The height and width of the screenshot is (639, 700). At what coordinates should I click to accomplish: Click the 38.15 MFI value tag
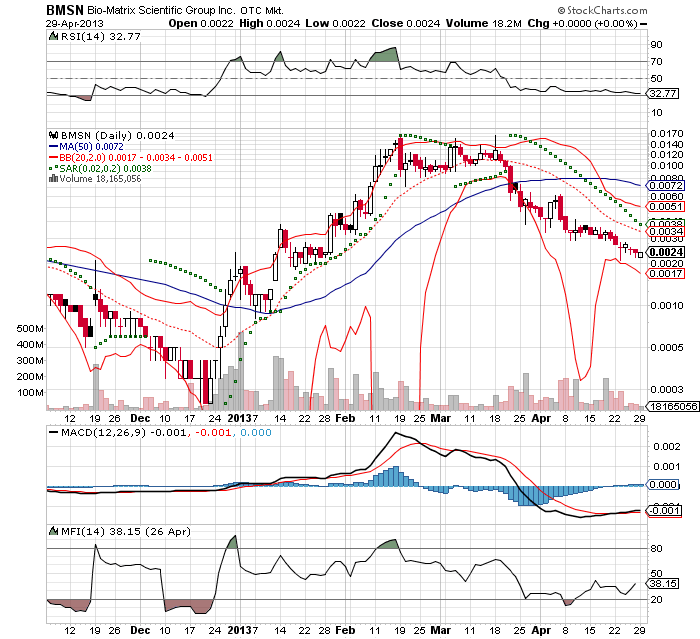pos(663,584)
